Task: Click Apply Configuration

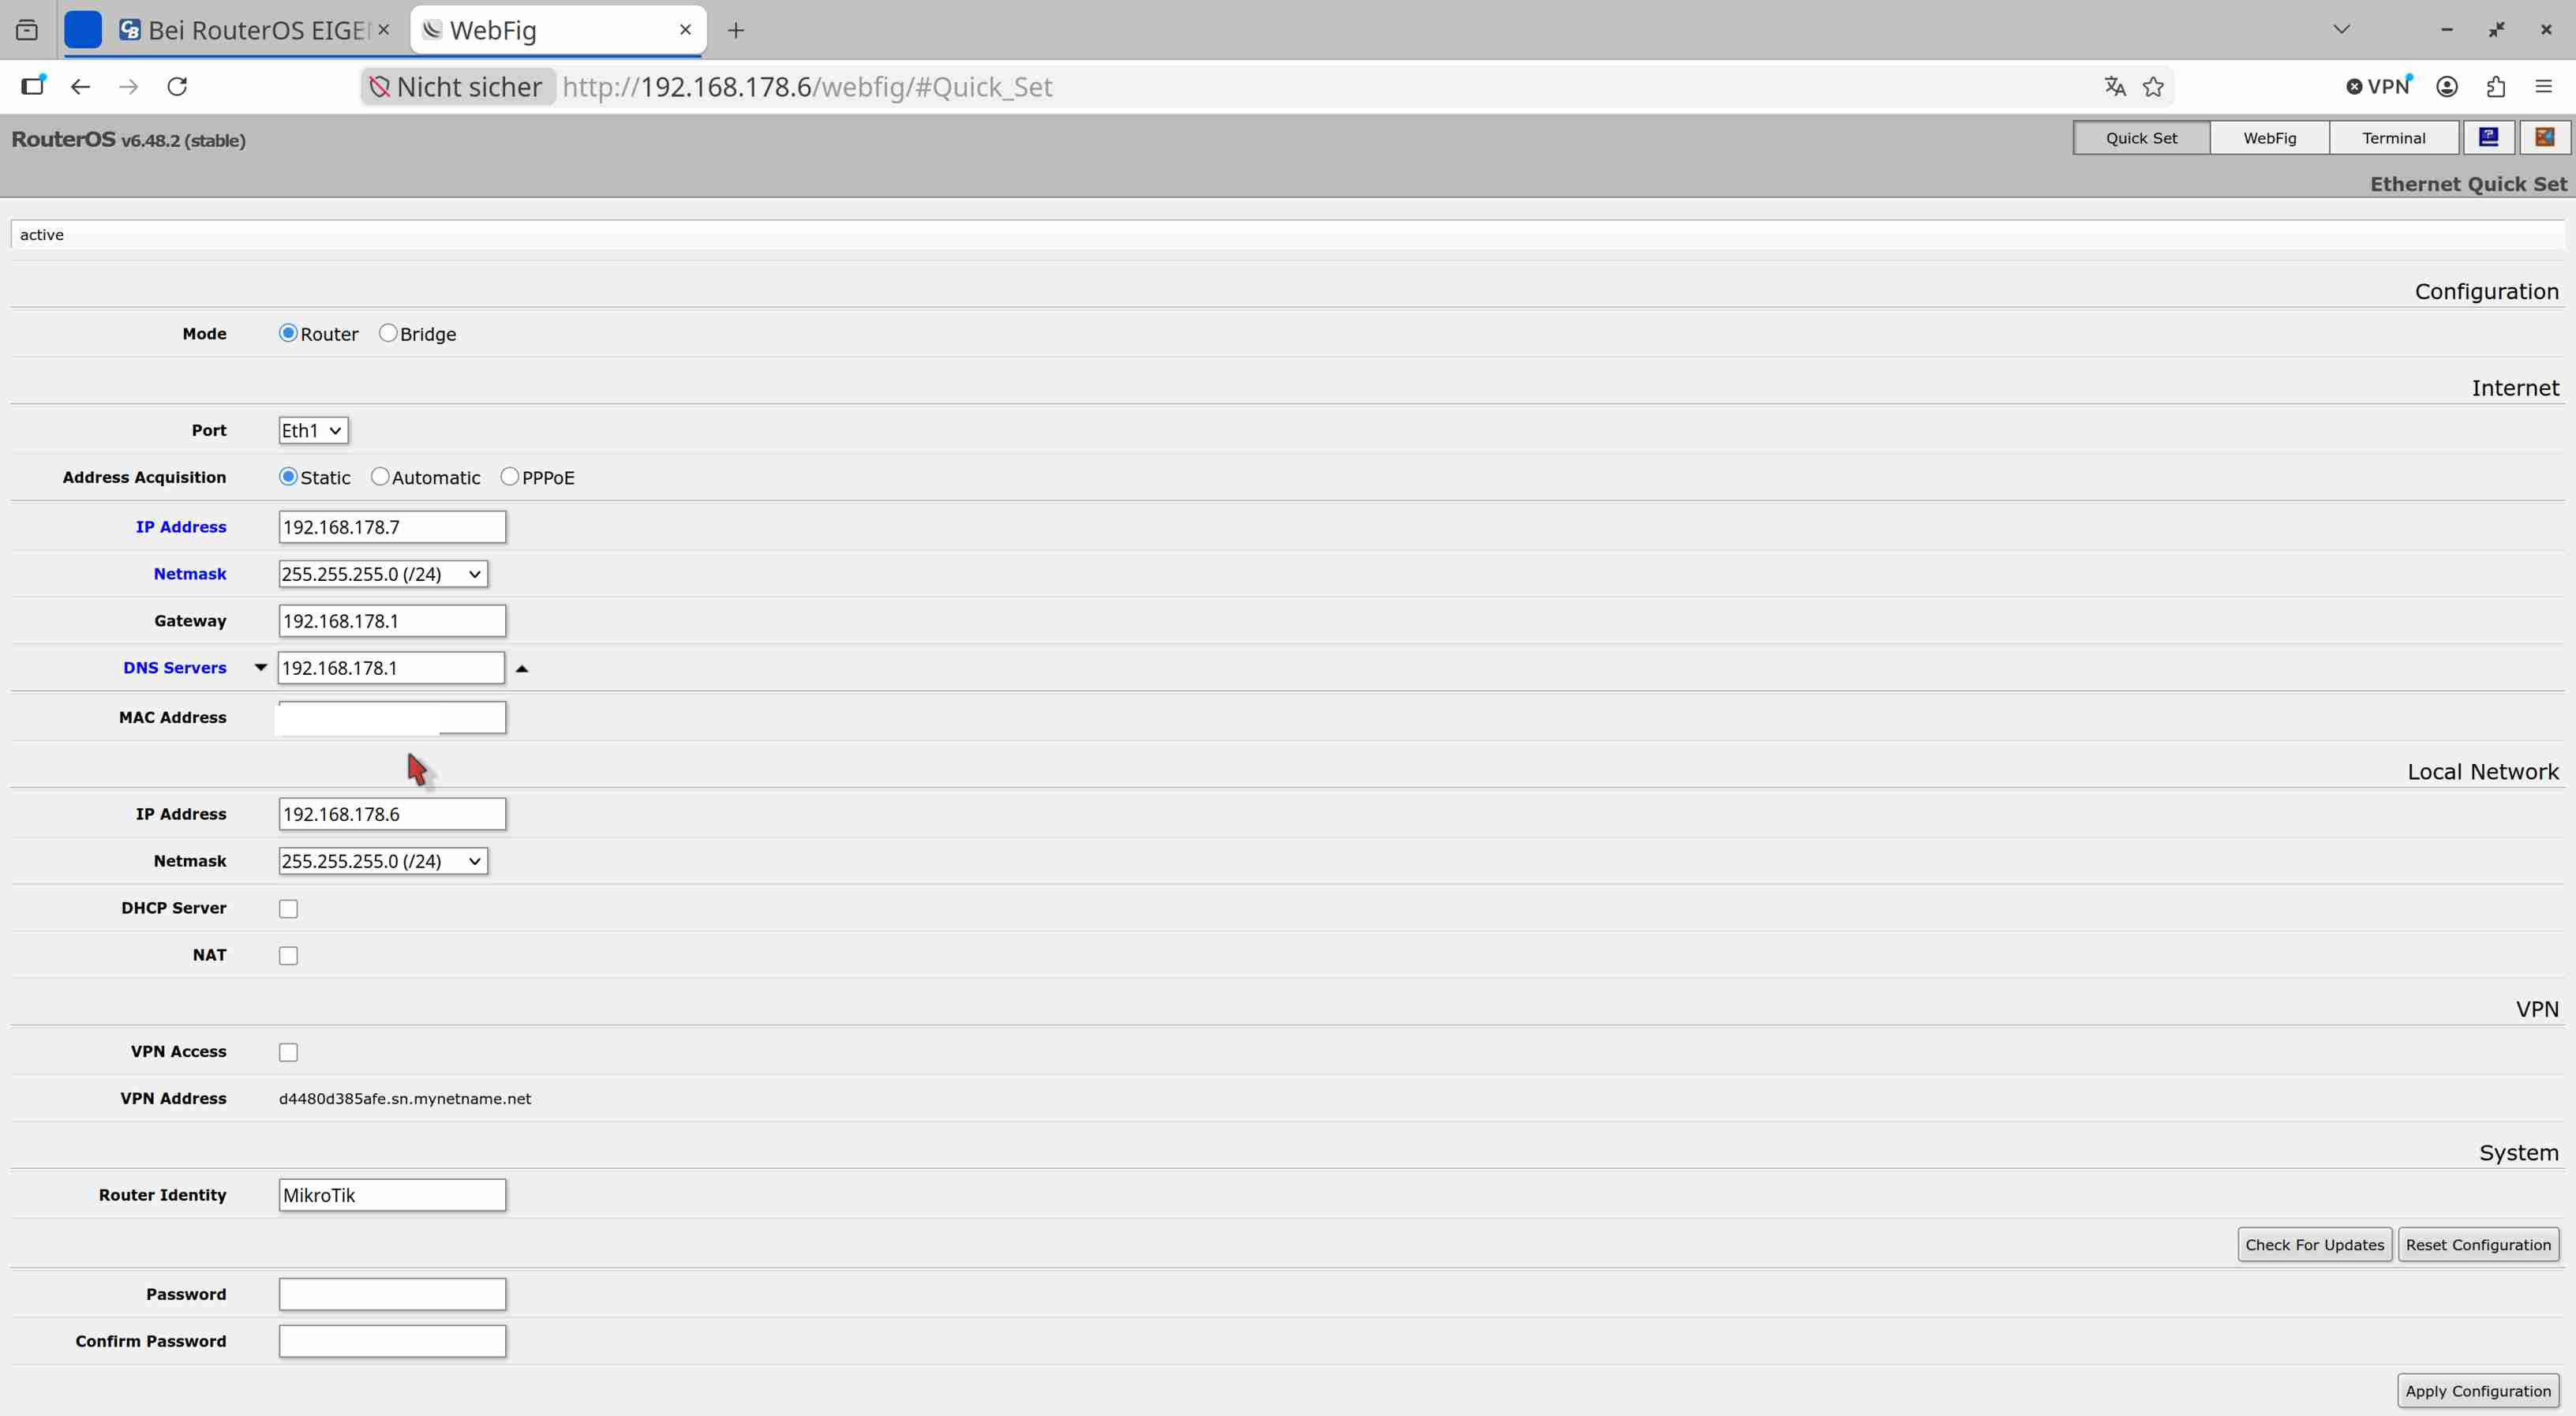Action: pos(2478,1391)
